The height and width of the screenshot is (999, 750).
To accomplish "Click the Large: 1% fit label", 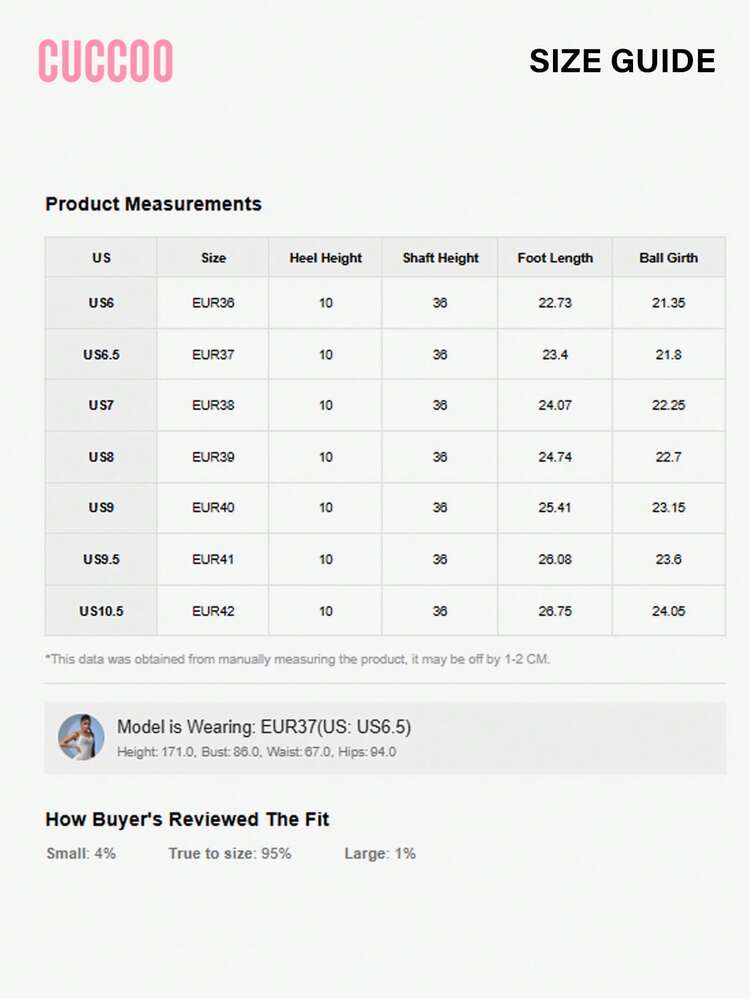I will pos(380,854).
